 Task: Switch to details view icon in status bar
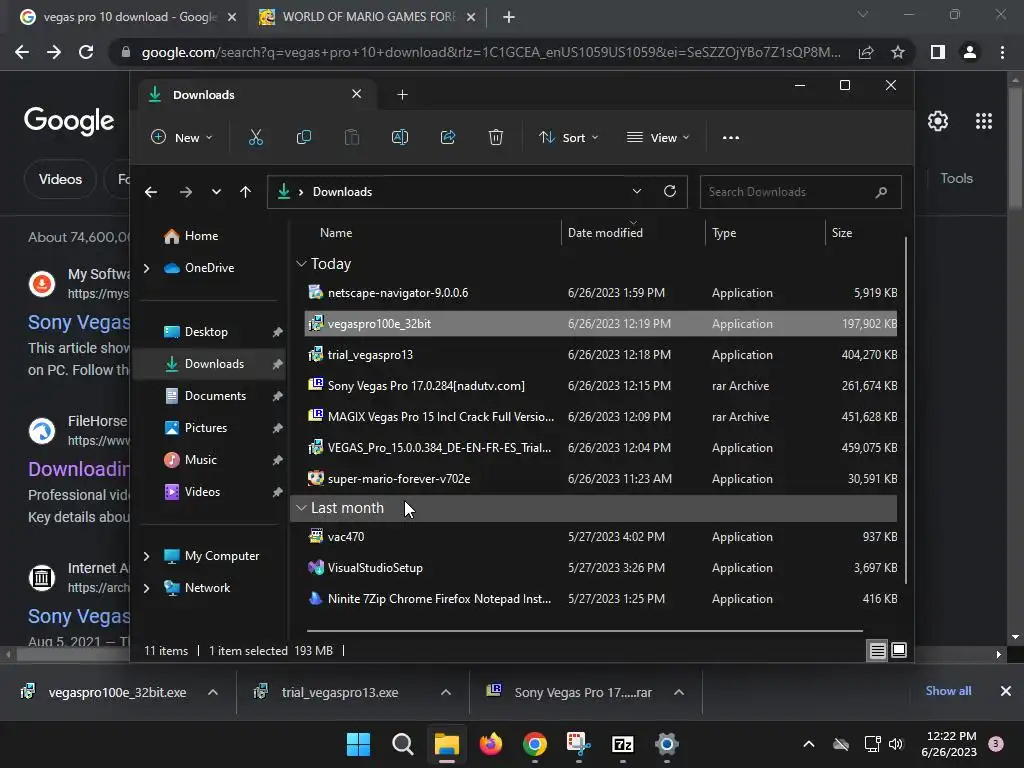[877, 650]
